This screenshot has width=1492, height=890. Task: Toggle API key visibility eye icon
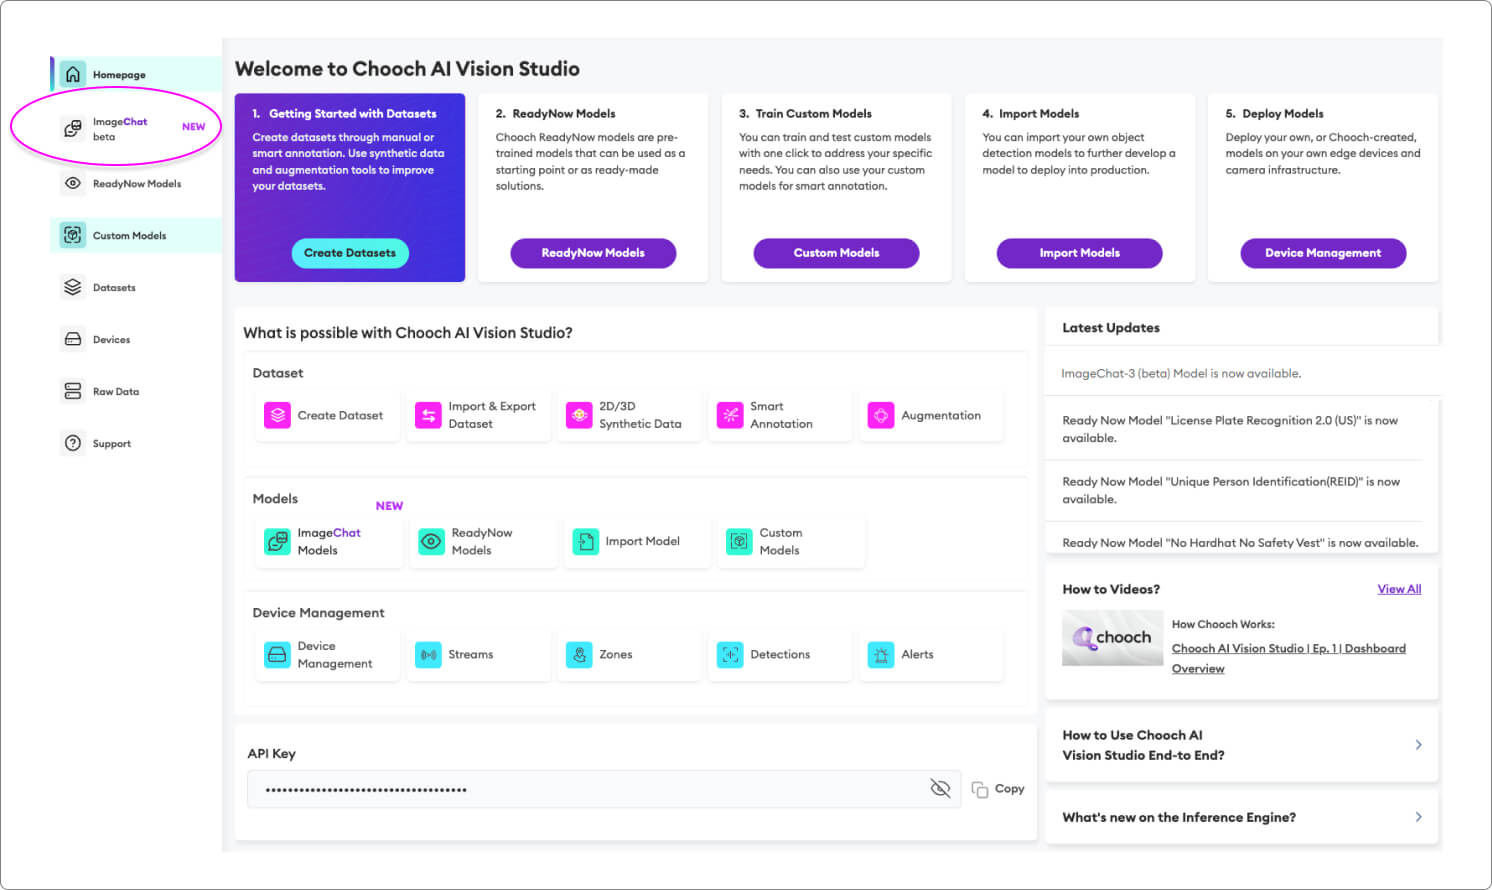[x=940, y=788]
